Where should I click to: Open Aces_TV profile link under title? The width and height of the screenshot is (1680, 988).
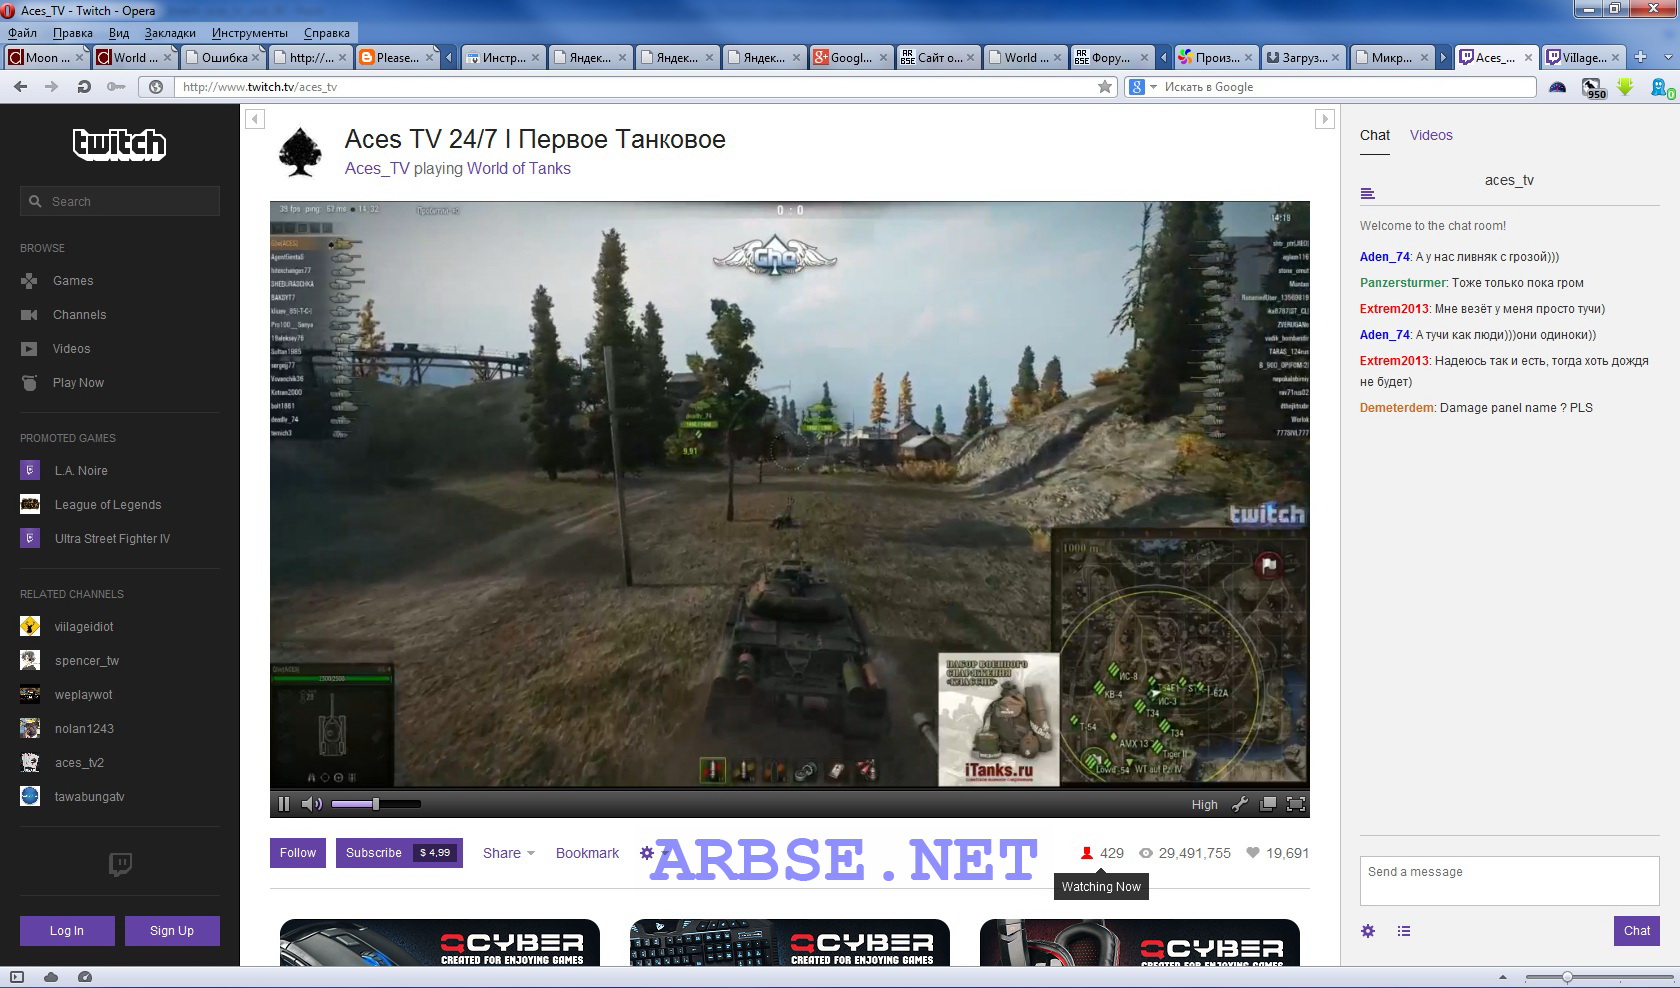pyautogui.click(x=377, y=169)
